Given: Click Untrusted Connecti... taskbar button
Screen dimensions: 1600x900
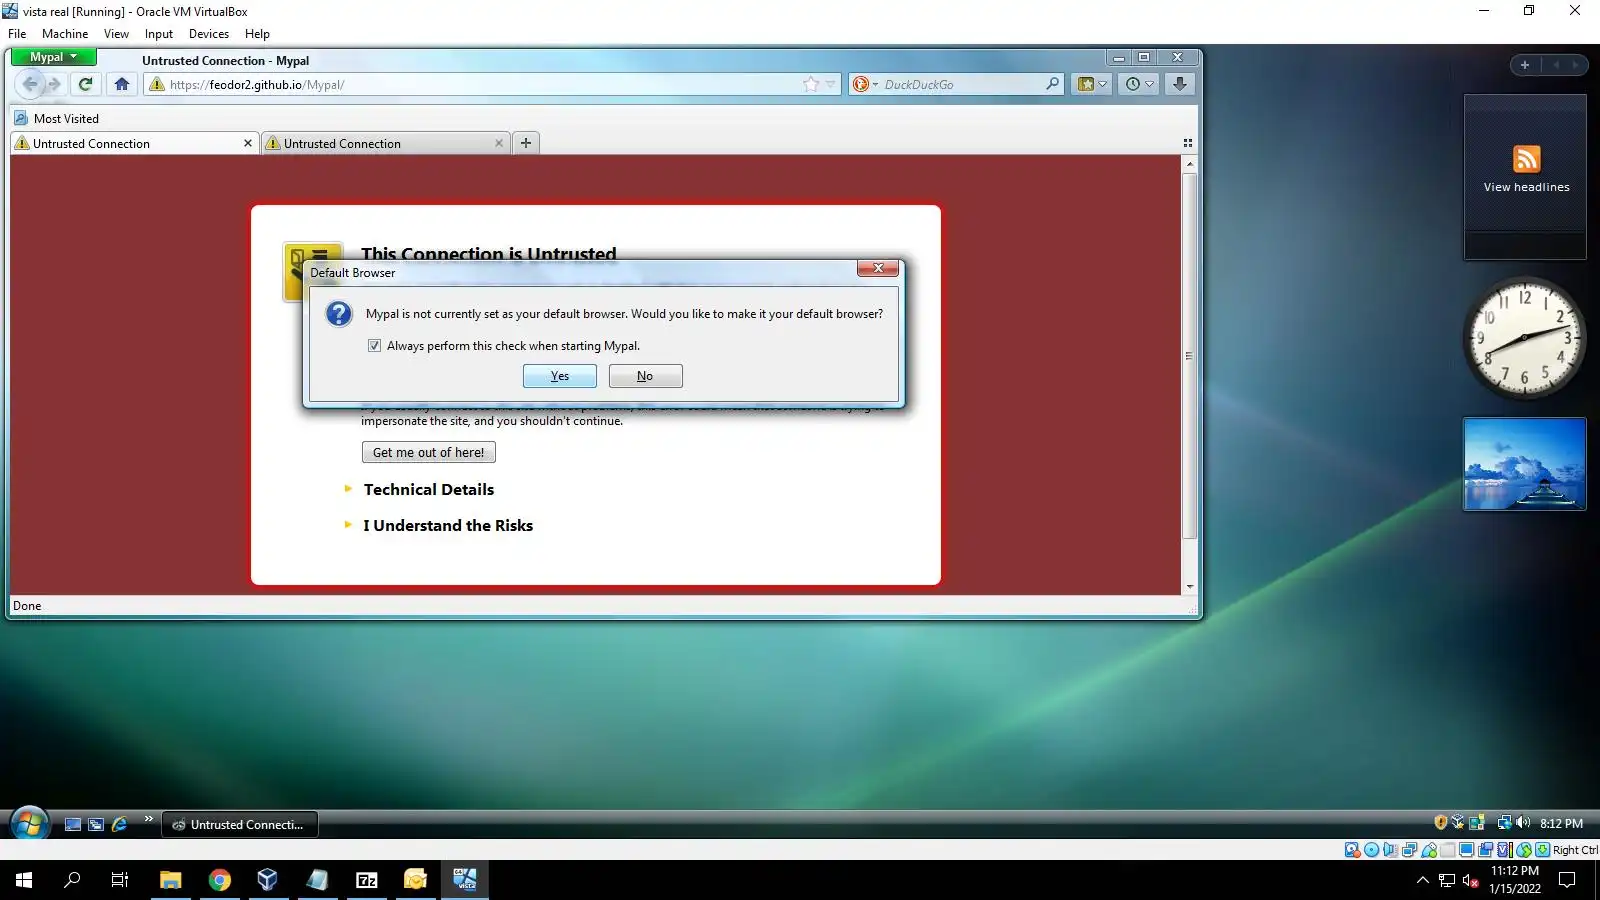Looking at the screenshot, I should coord(240,824).
